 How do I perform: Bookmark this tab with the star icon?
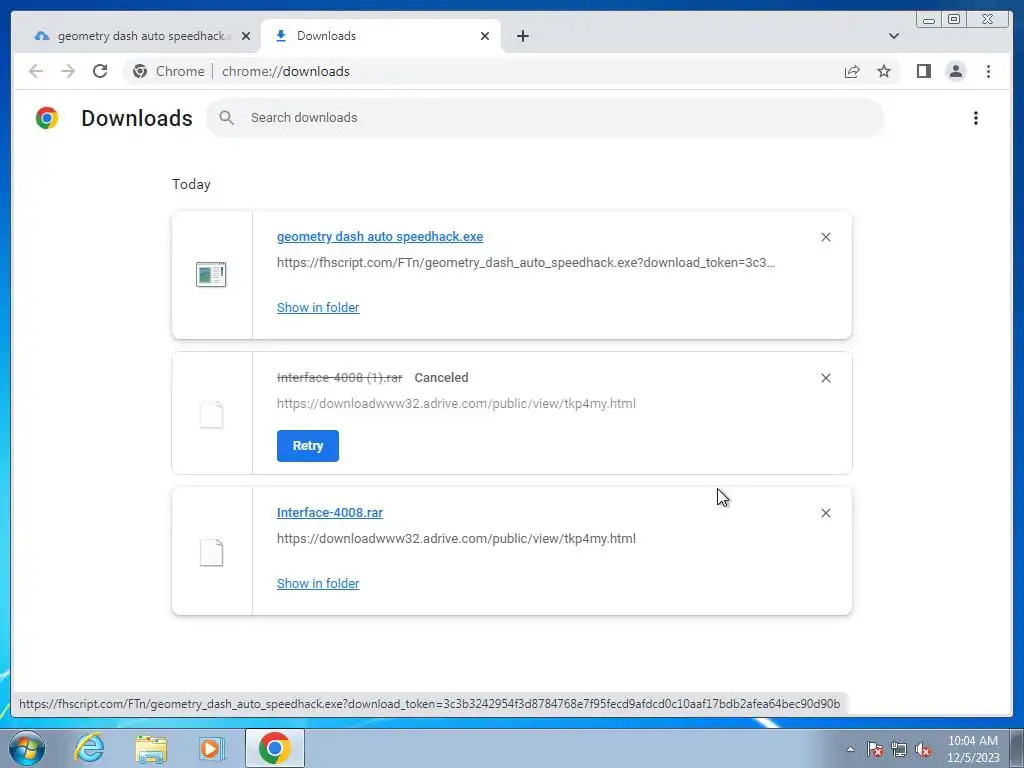884,71
